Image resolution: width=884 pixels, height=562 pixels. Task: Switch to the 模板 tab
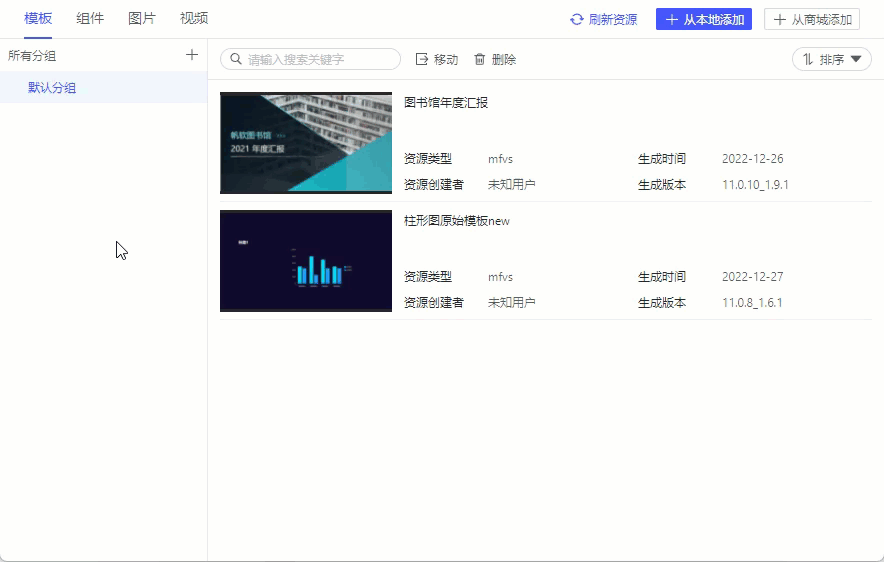38,19
